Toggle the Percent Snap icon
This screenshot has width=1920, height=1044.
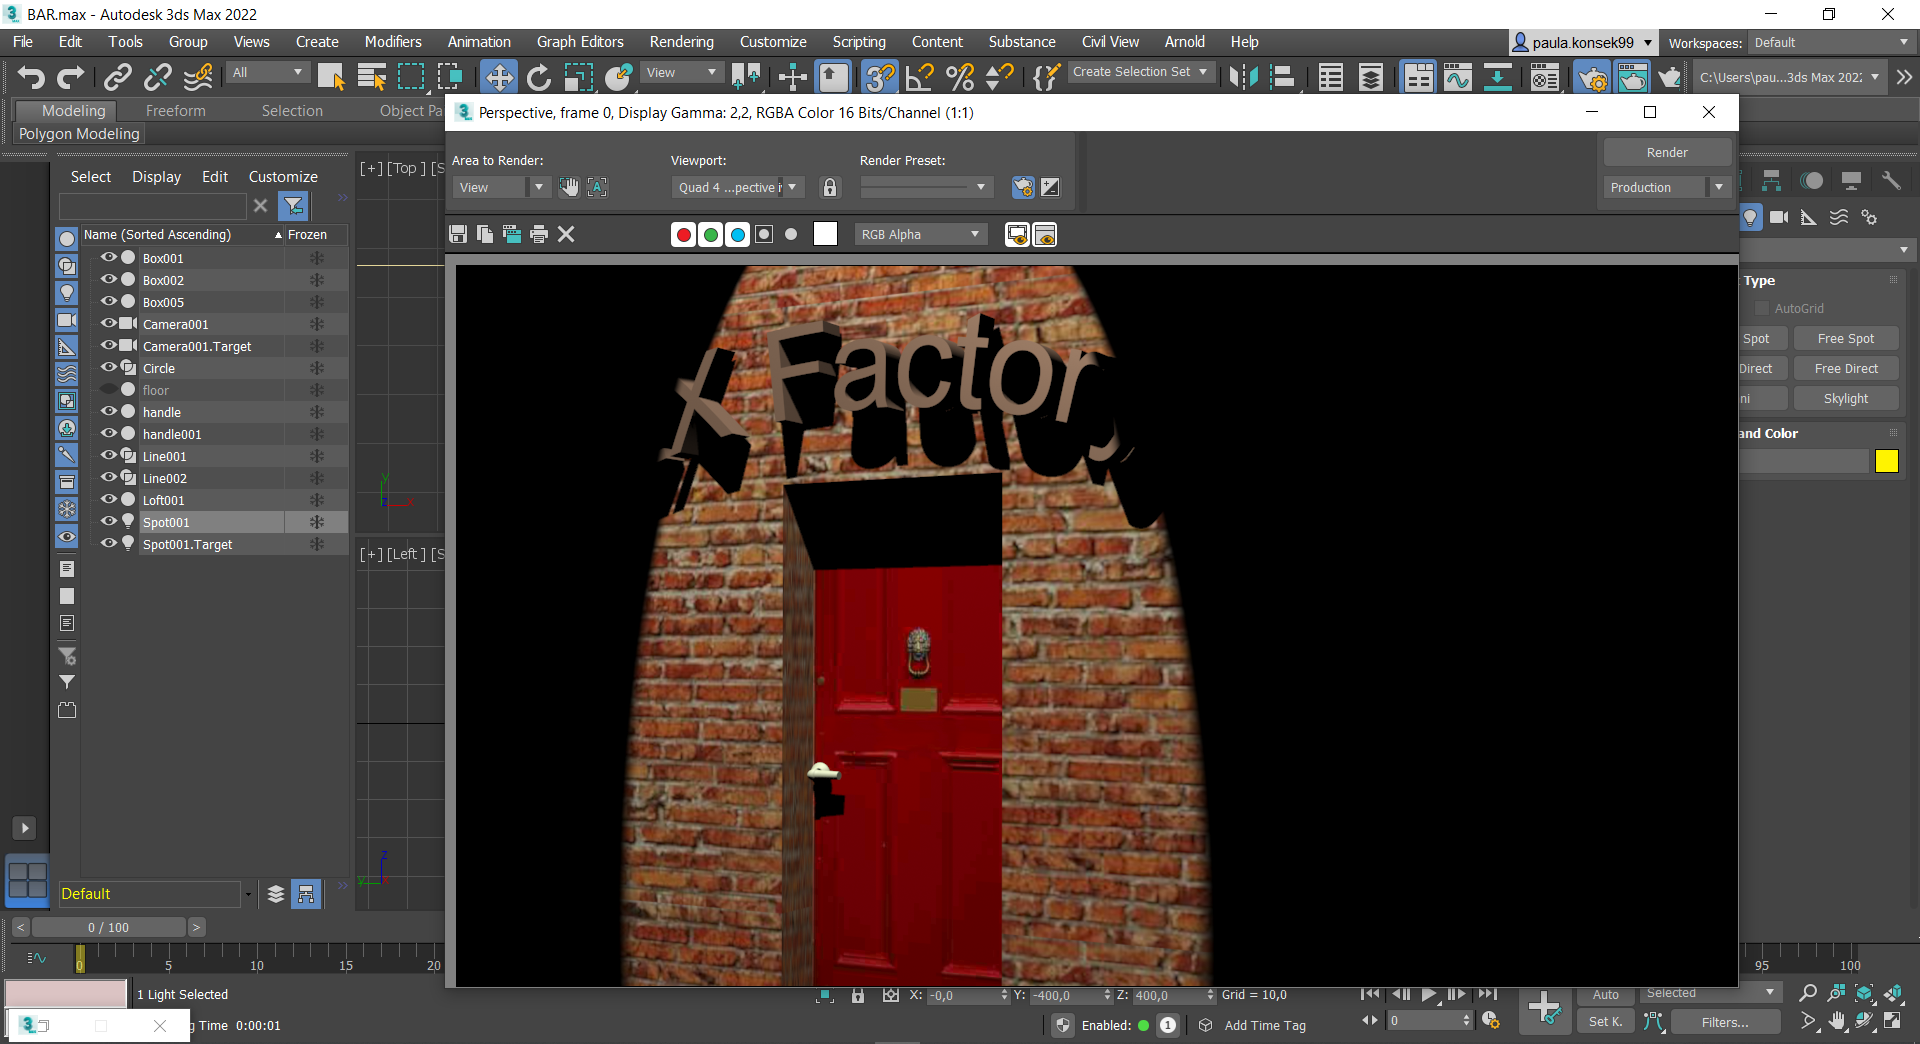960,77
